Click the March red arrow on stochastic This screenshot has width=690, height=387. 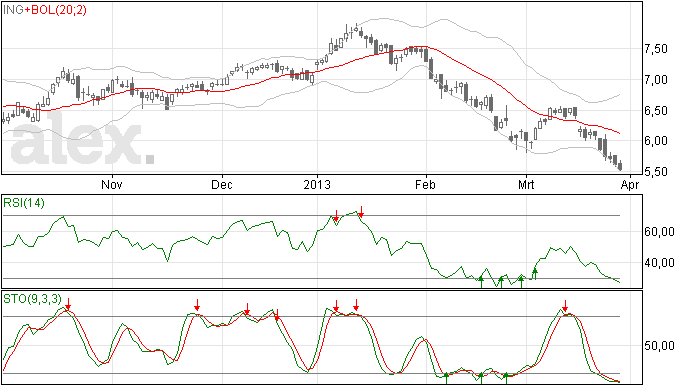[x=565, y=306]
